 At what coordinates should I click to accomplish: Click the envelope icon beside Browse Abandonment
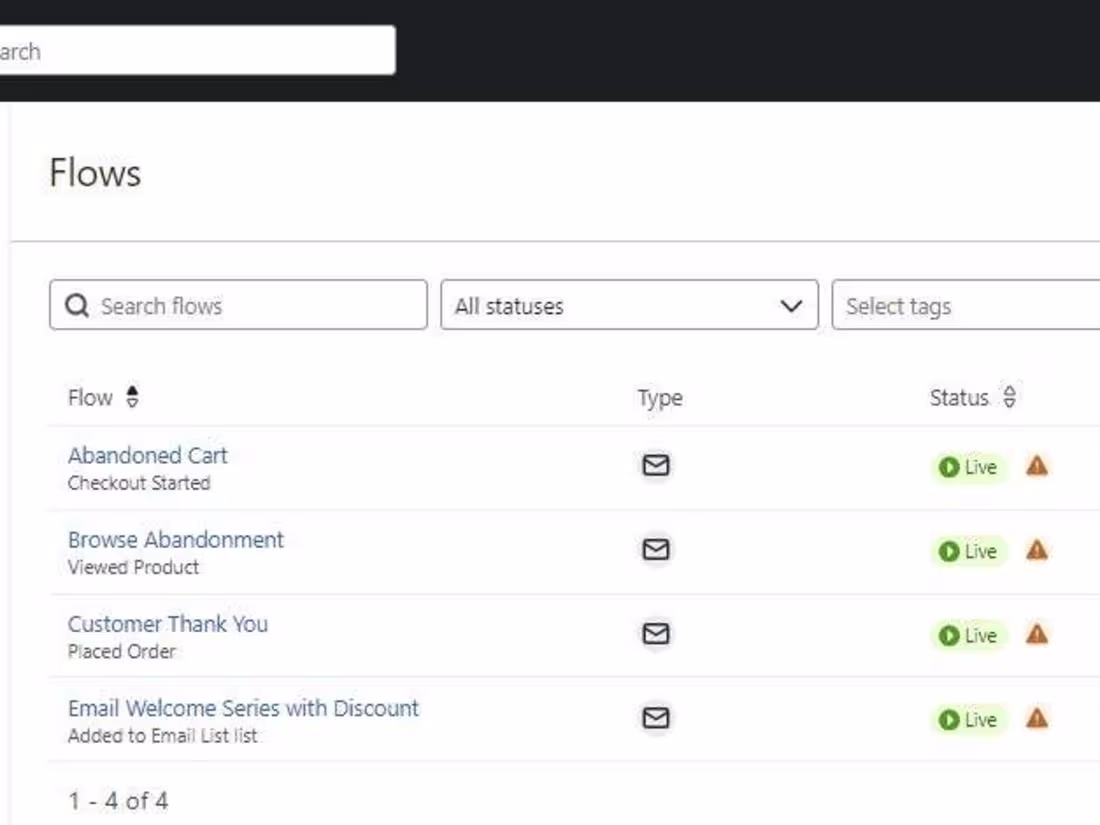click(655, 549)
